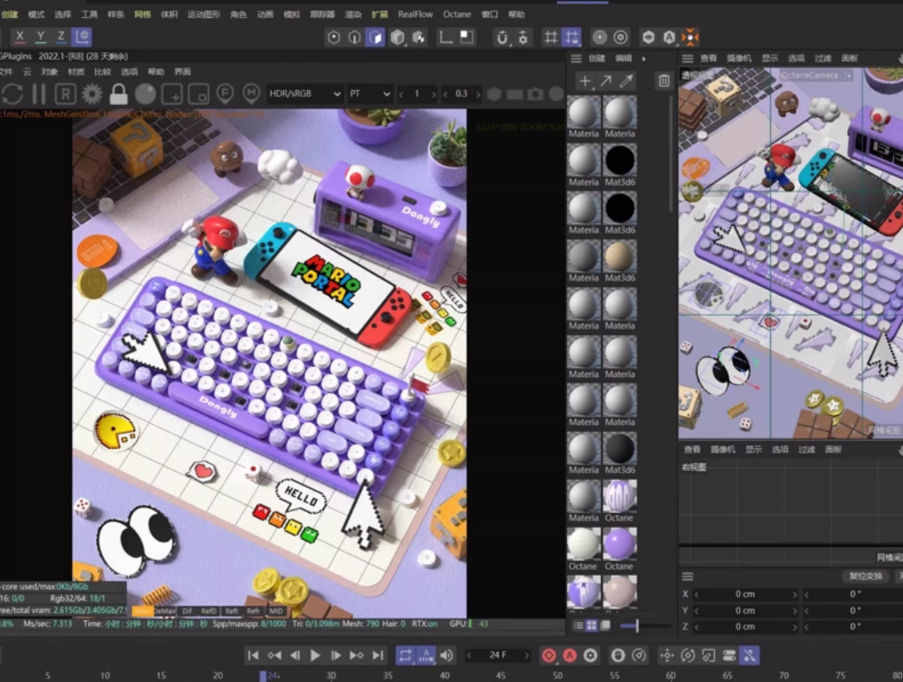Click the Octane Live Viewer restart render icon
The height and width of the screenshot is (682, 903).
12,94
